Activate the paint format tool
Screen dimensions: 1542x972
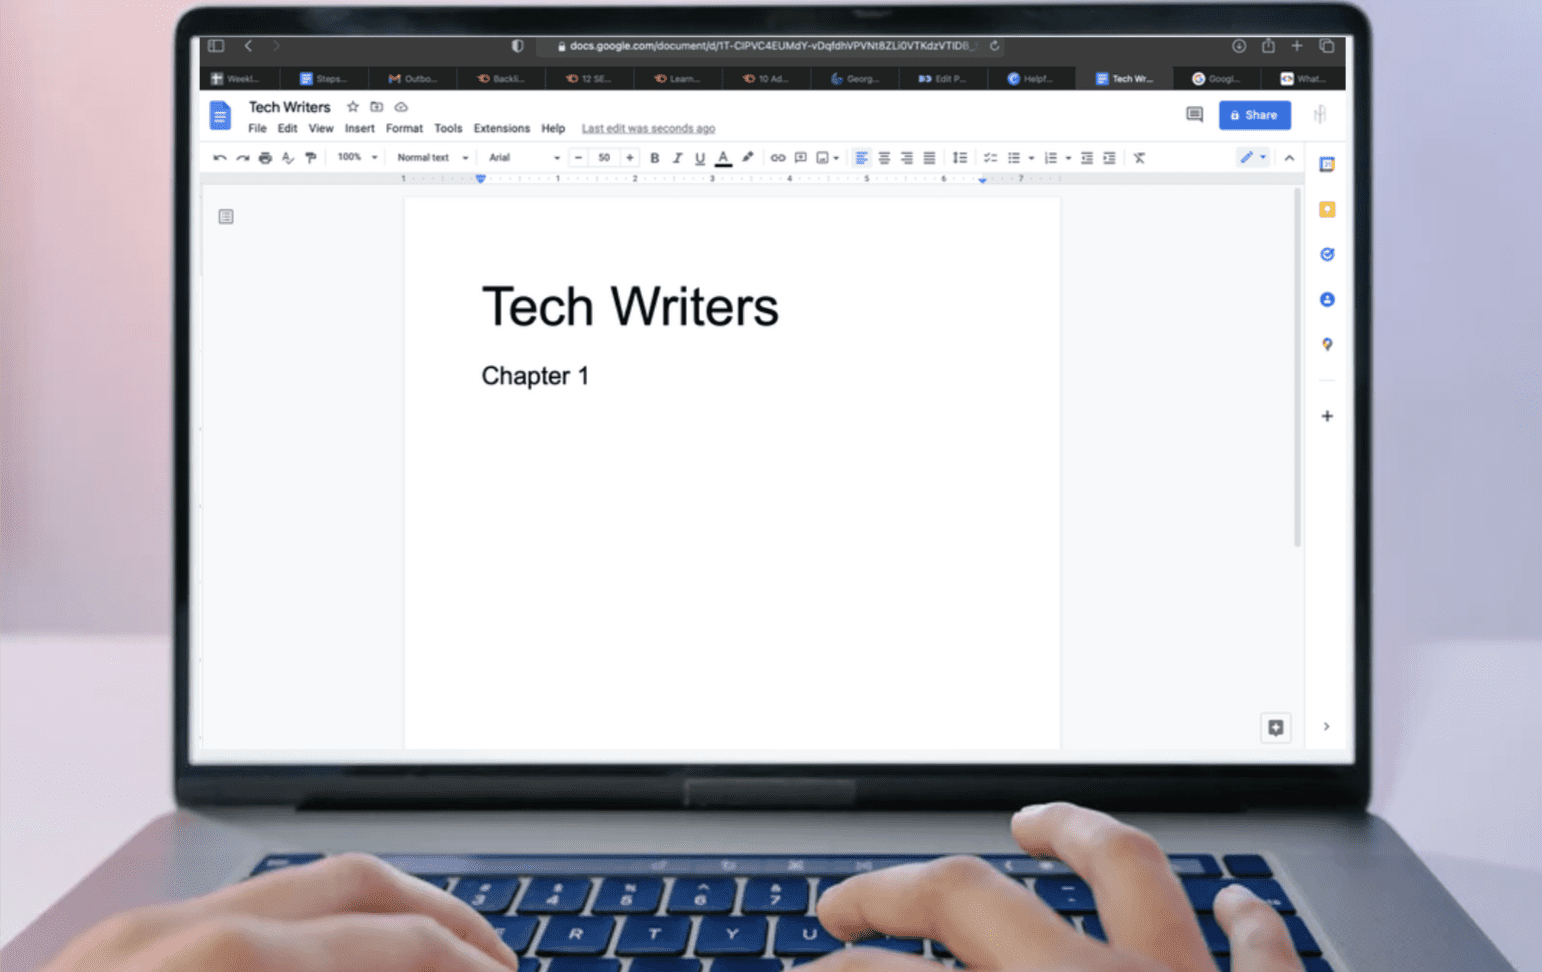(311, 158)
